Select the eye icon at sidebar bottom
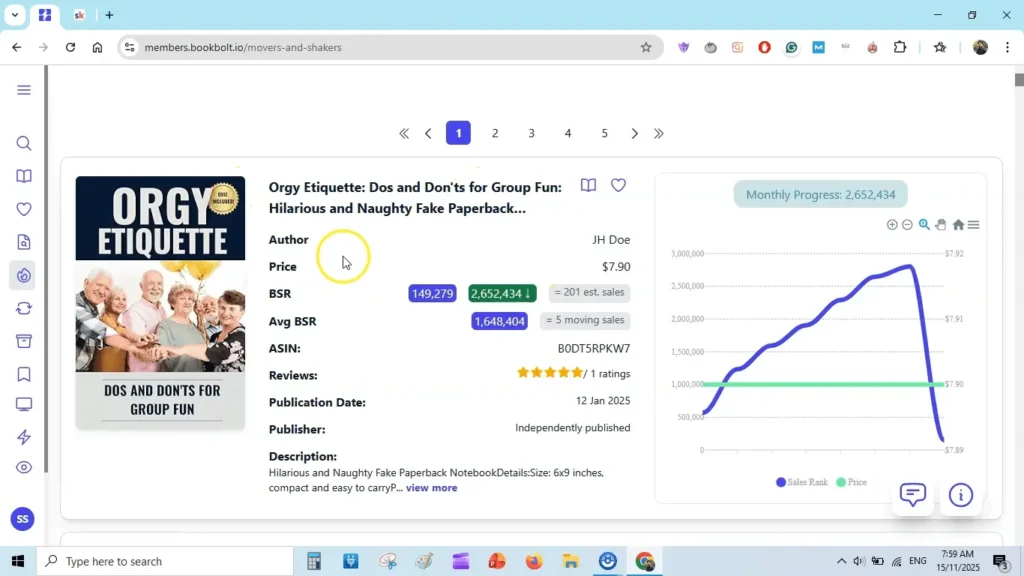The height and width of the screenshot is (576, 1024). pyautogui.click(x=24, y=466)
